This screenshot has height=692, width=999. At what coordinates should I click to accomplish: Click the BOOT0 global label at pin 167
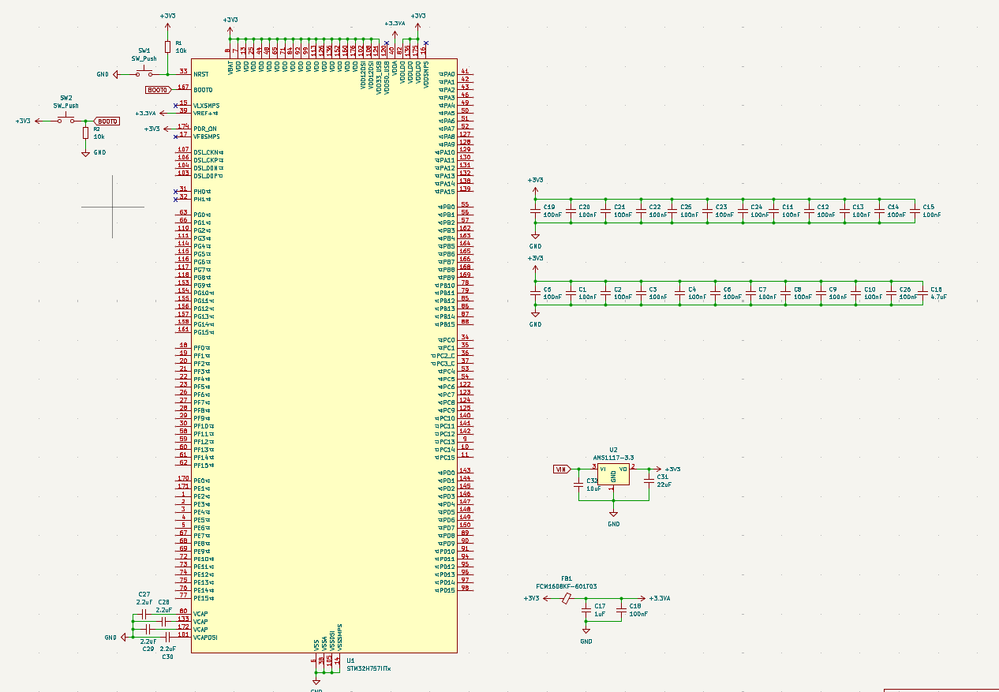point(159,90)
